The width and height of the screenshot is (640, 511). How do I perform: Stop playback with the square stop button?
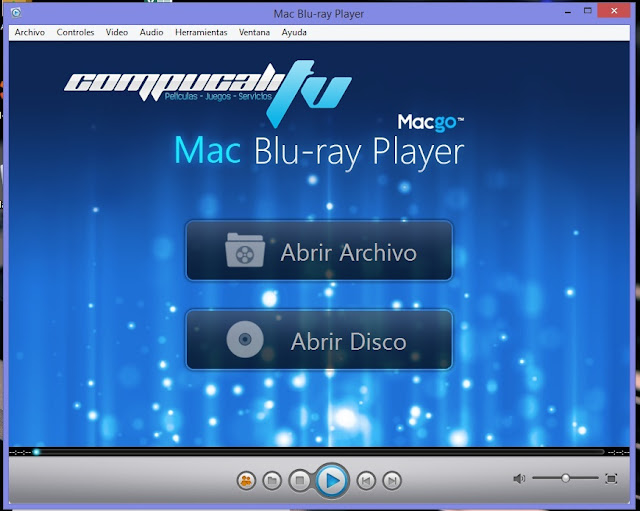coord(300,481)
